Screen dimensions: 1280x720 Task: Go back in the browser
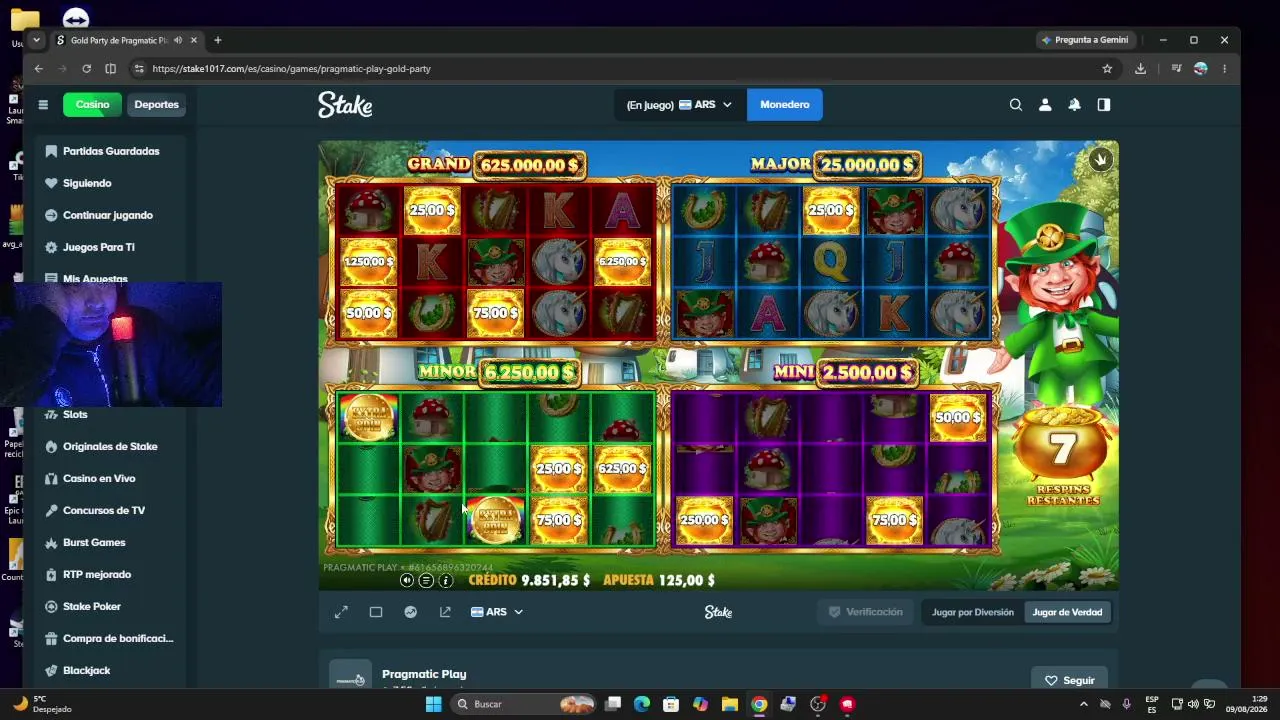(x=38, y=69)
